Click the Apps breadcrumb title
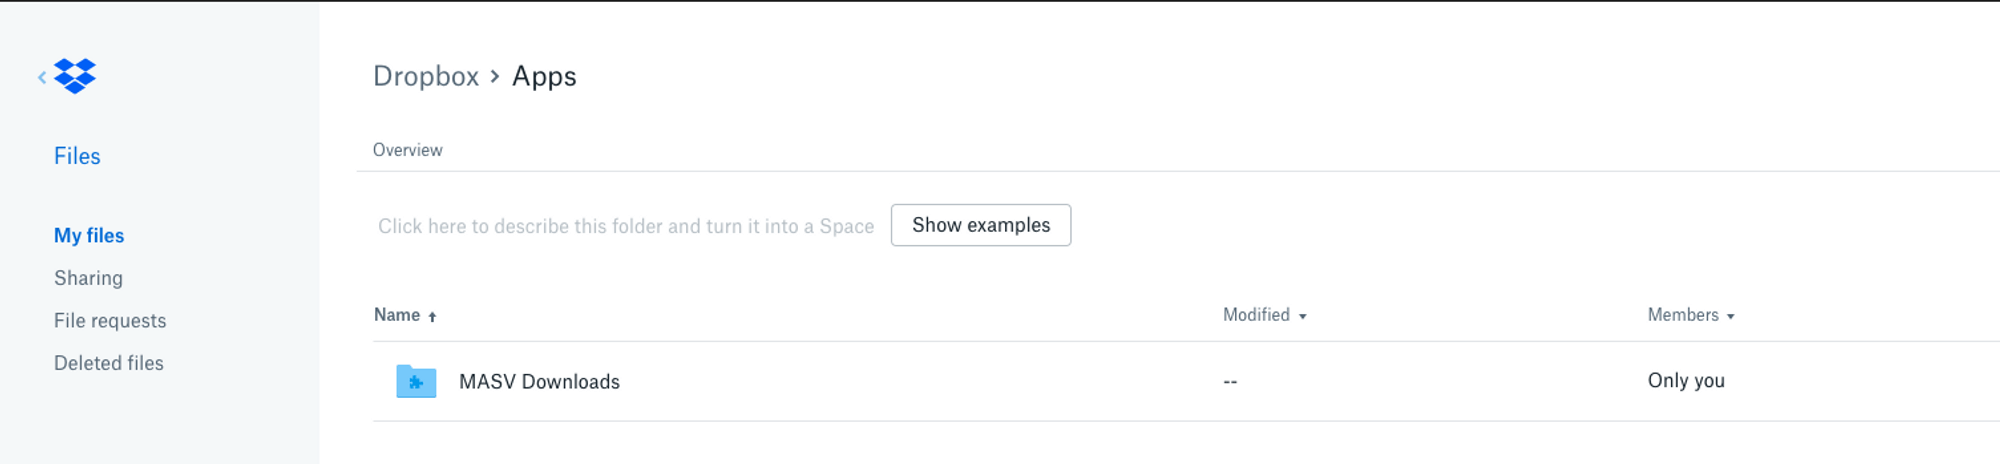Image resolution: width=2000 pixels, height=464 pixels. pos(544,76)
